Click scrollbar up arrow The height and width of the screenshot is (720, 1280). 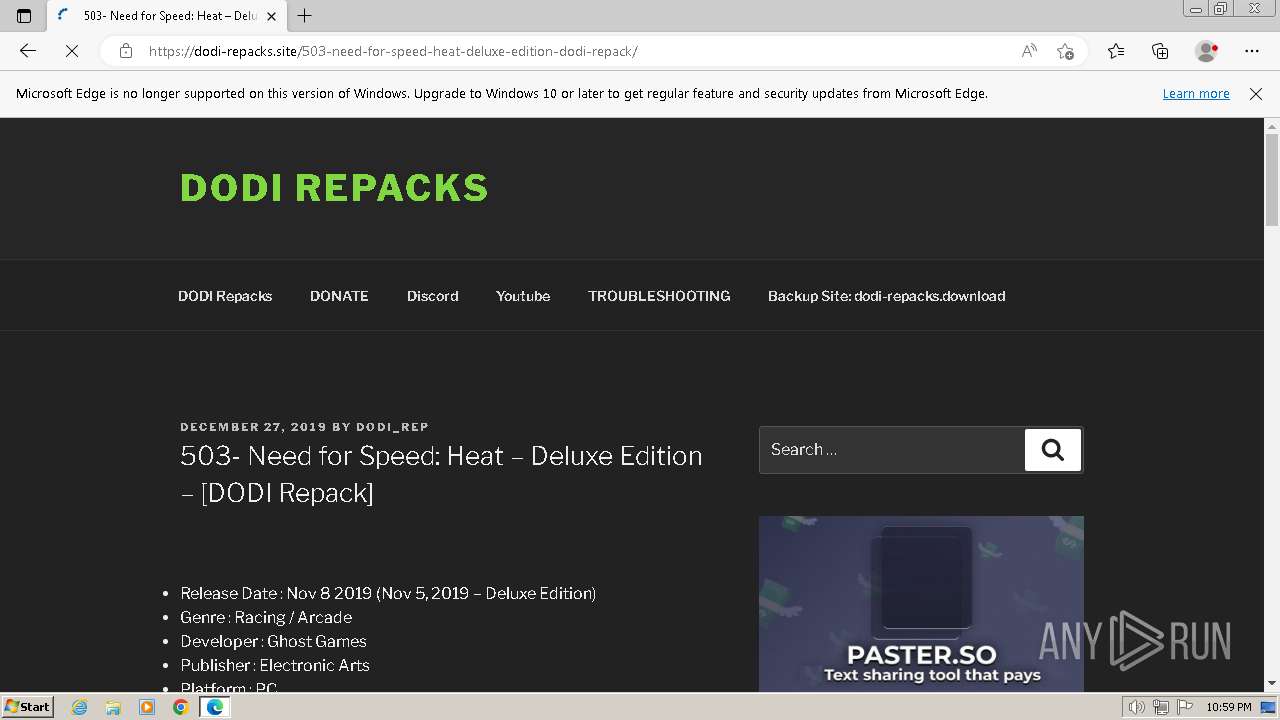[x=1272, y=126]
